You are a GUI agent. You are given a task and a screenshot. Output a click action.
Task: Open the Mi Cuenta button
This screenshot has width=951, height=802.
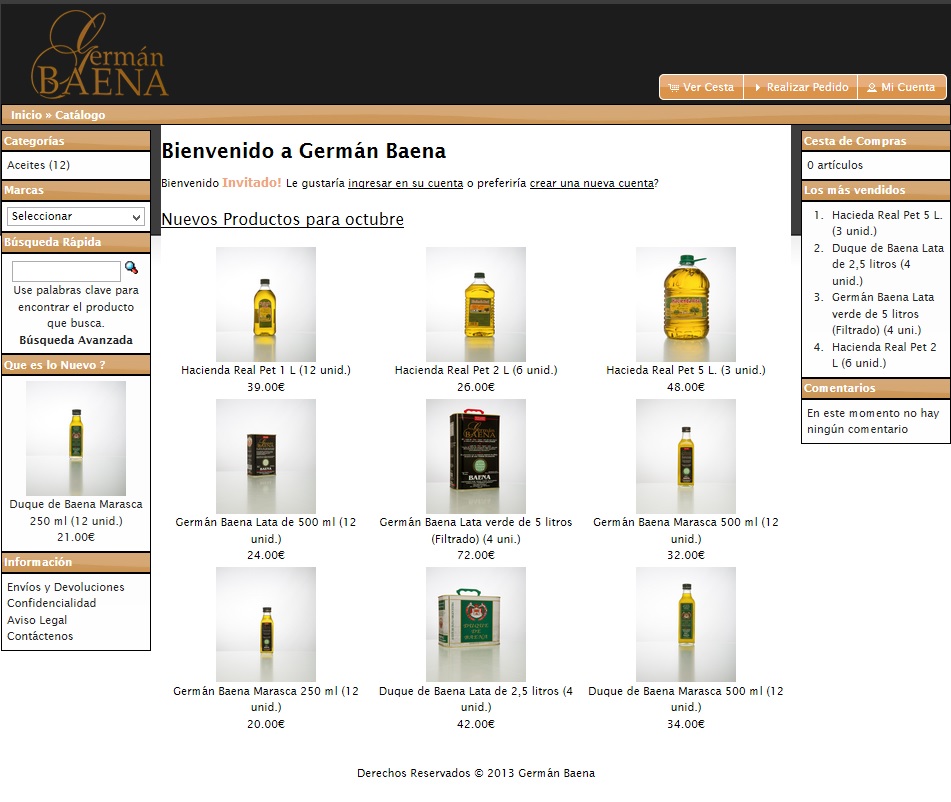902,87
